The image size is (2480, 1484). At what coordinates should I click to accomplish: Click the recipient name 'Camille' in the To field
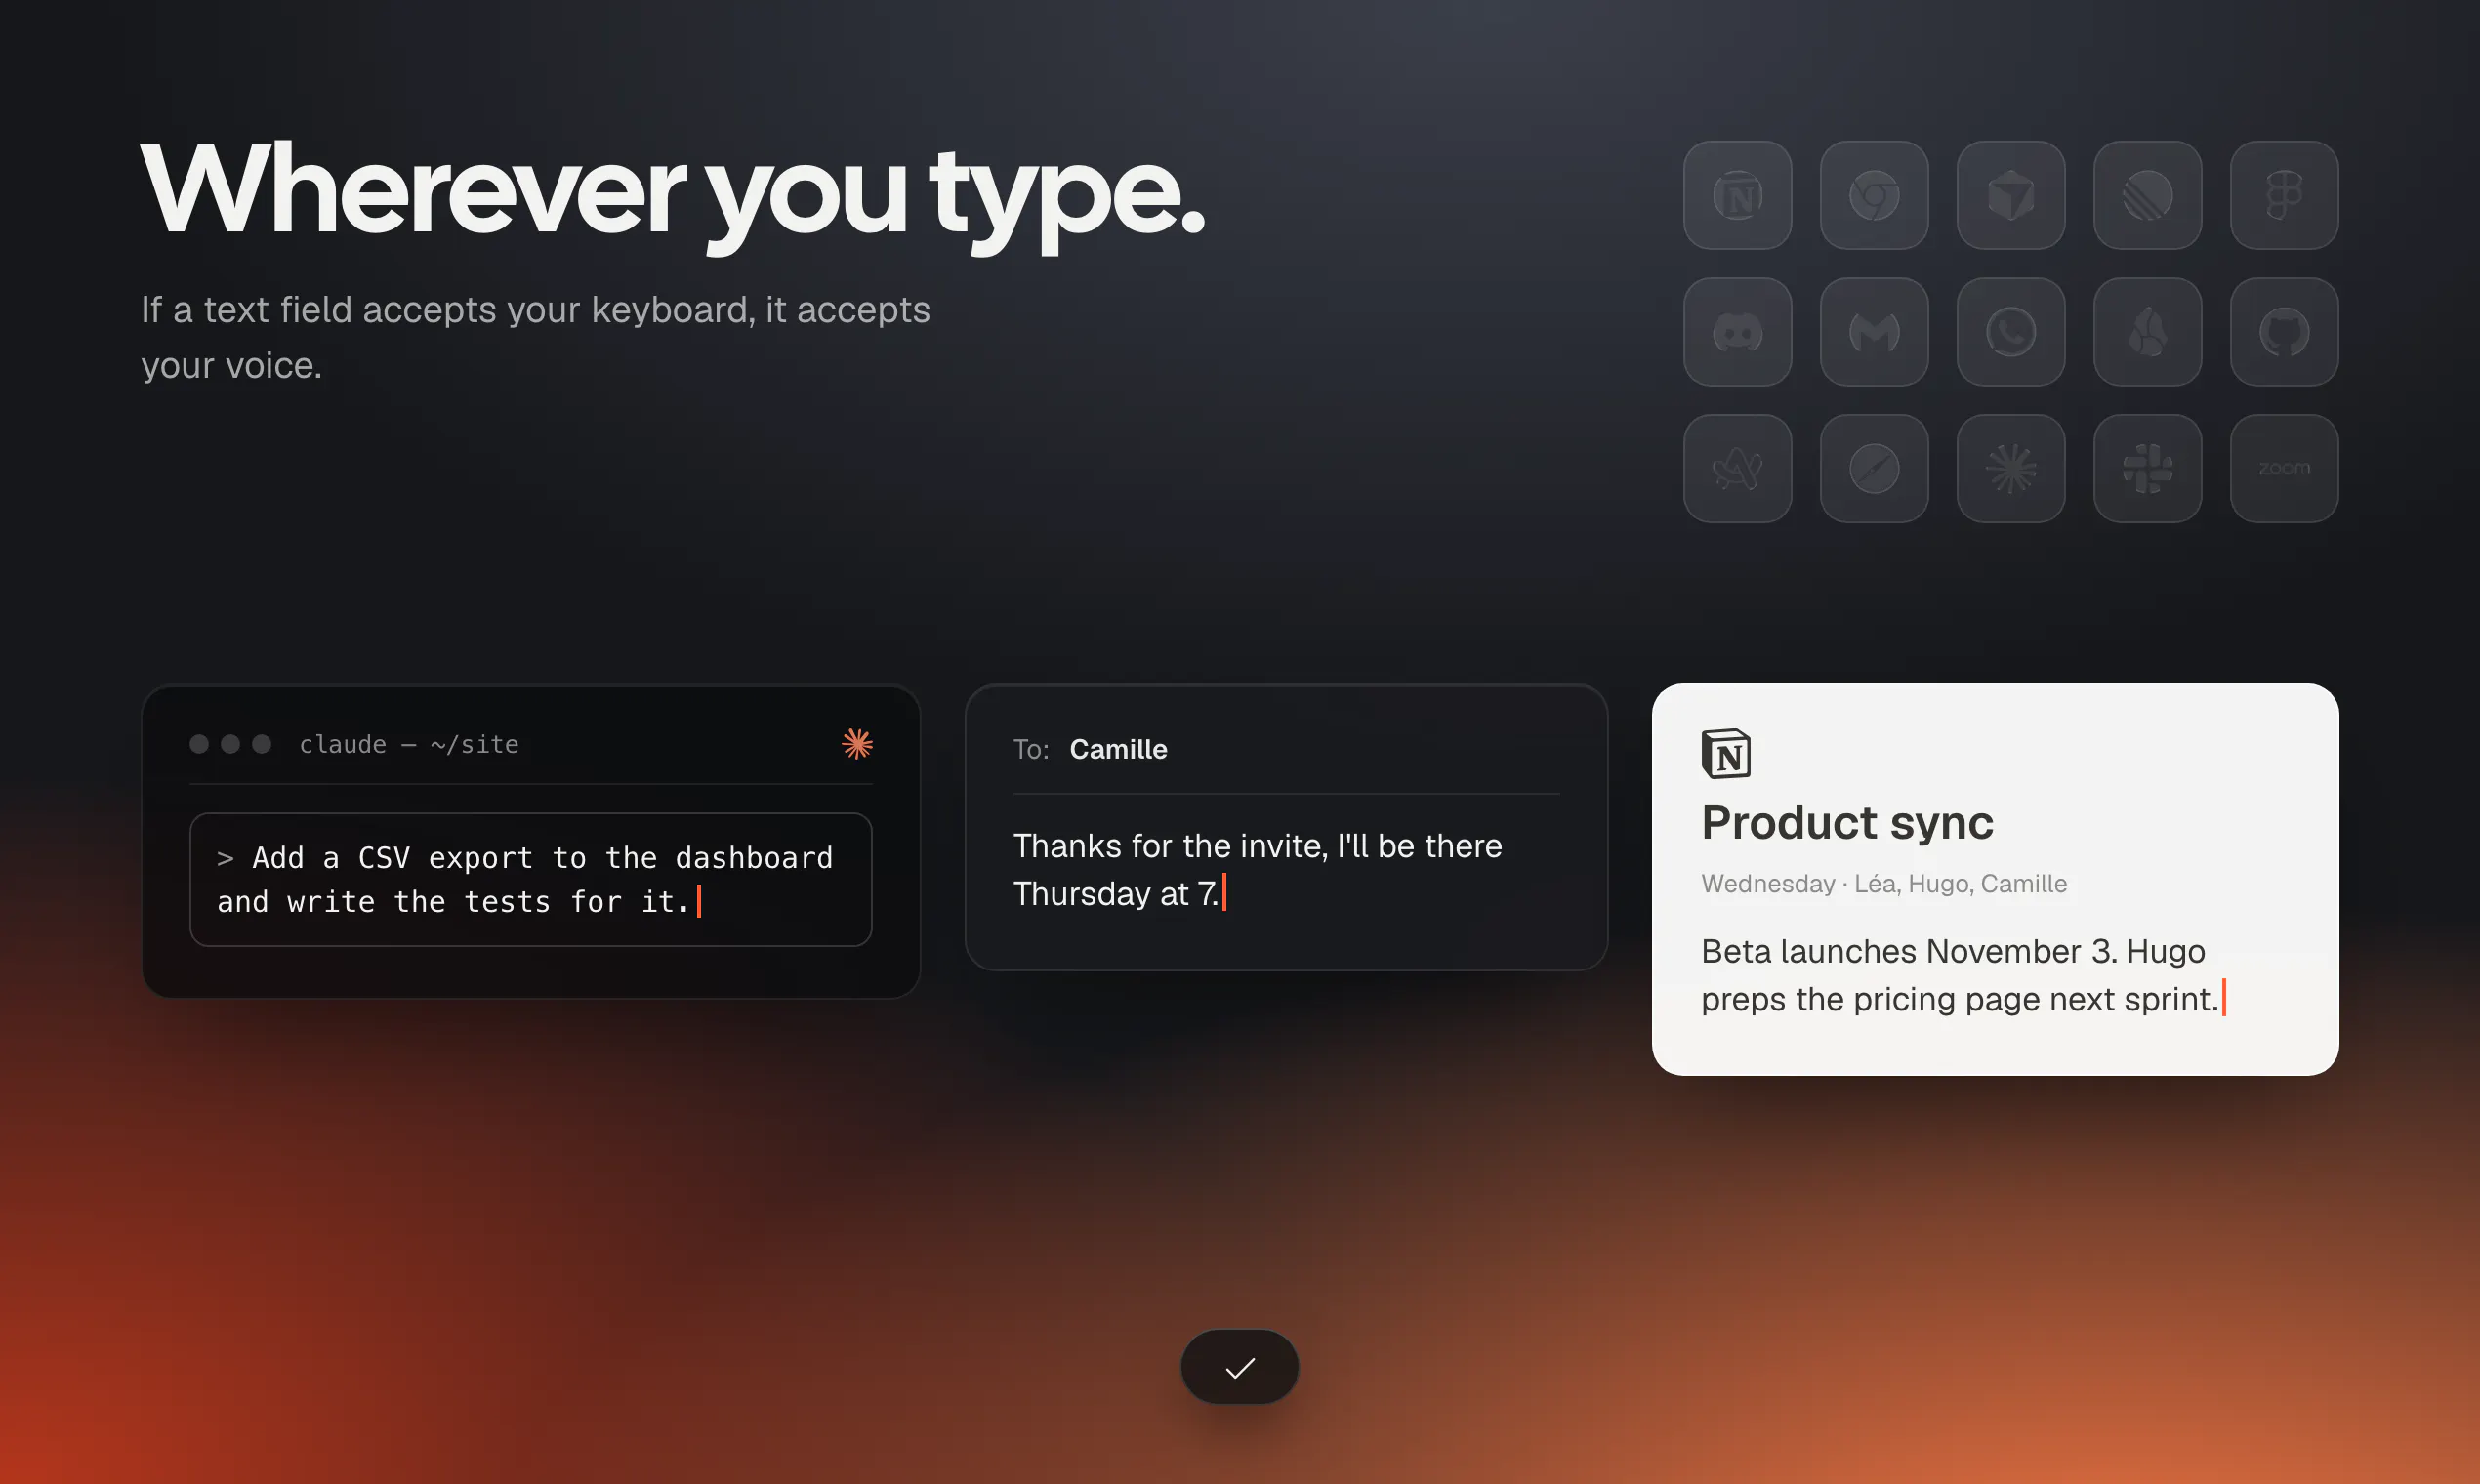[x=1118, y=749]
